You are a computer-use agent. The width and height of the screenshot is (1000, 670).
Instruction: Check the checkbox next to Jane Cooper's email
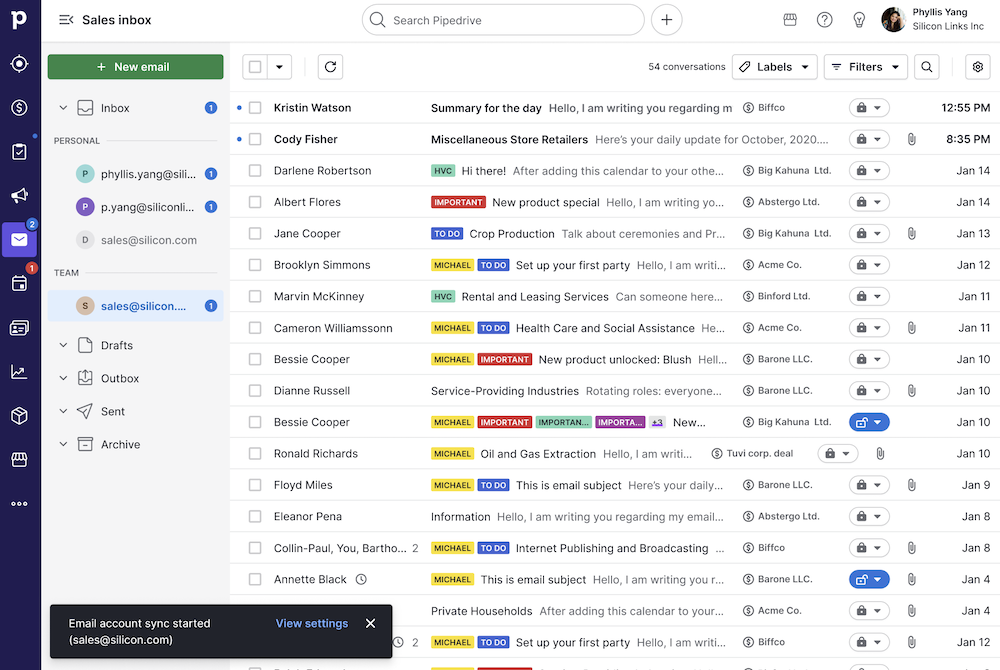255,233
